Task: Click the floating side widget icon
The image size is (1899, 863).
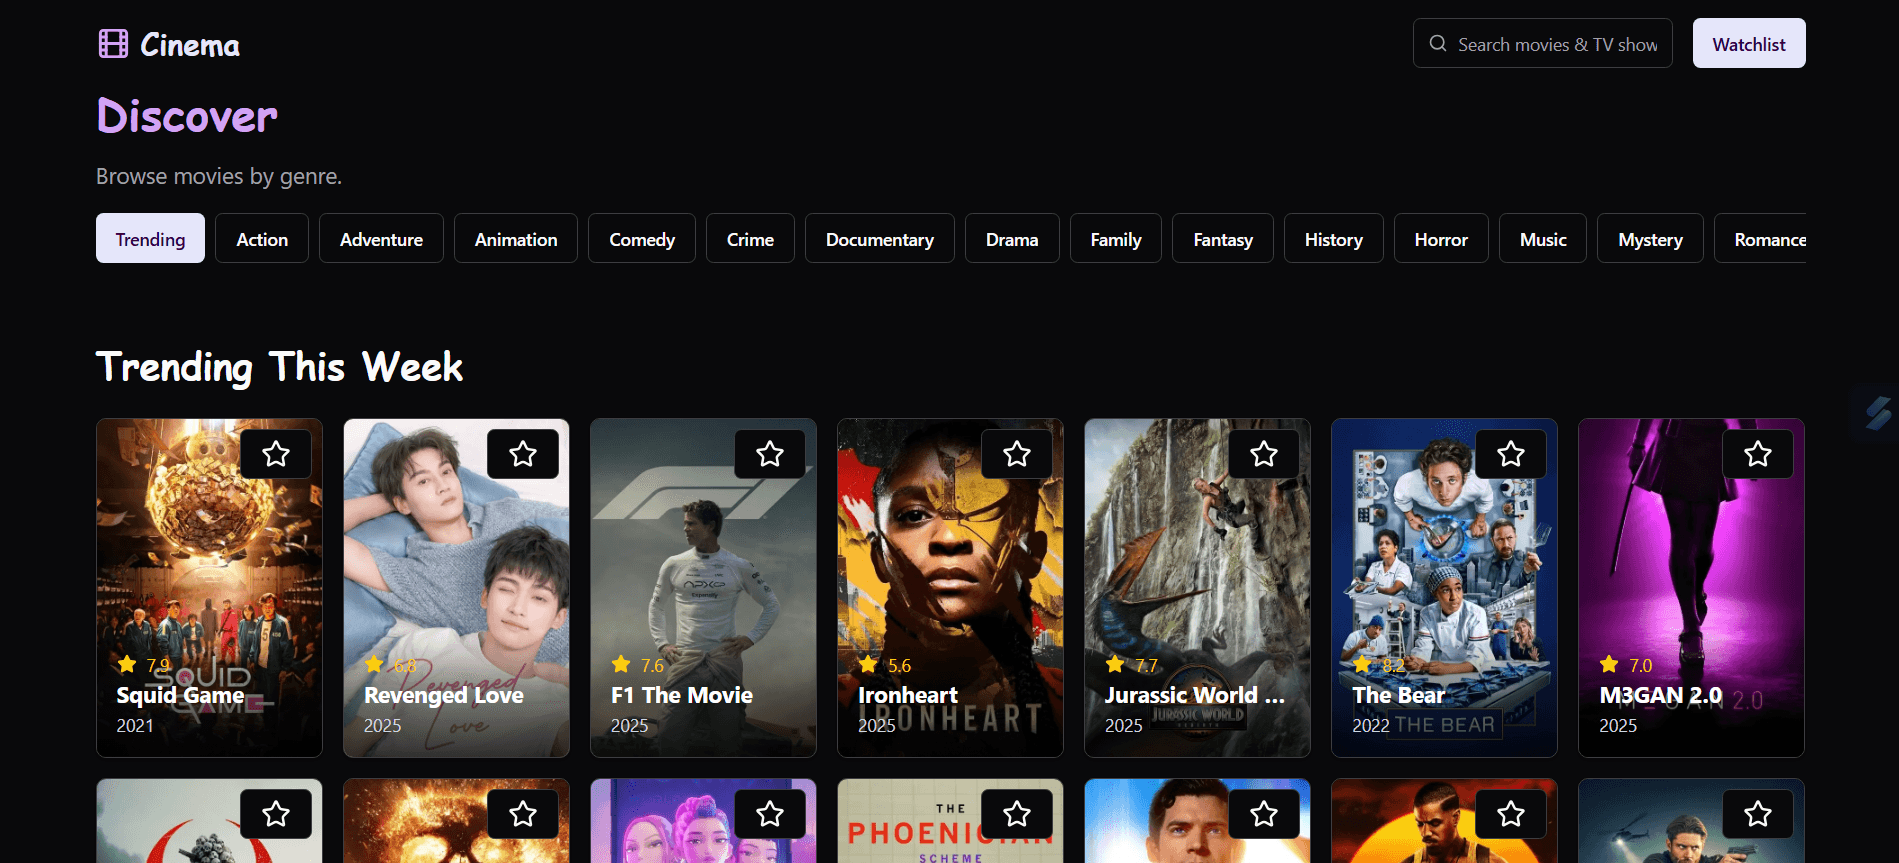Action: tap(1877, 412)
